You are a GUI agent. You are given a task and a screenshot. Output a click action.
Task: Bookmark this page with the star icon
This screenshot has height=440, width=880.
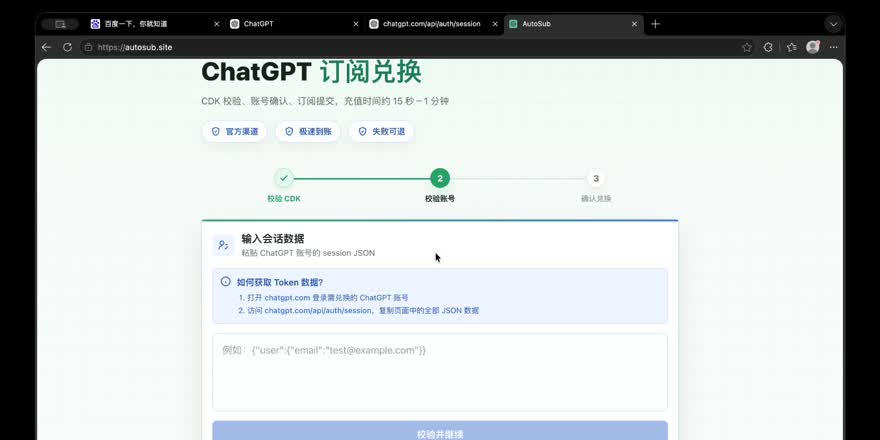747,48
